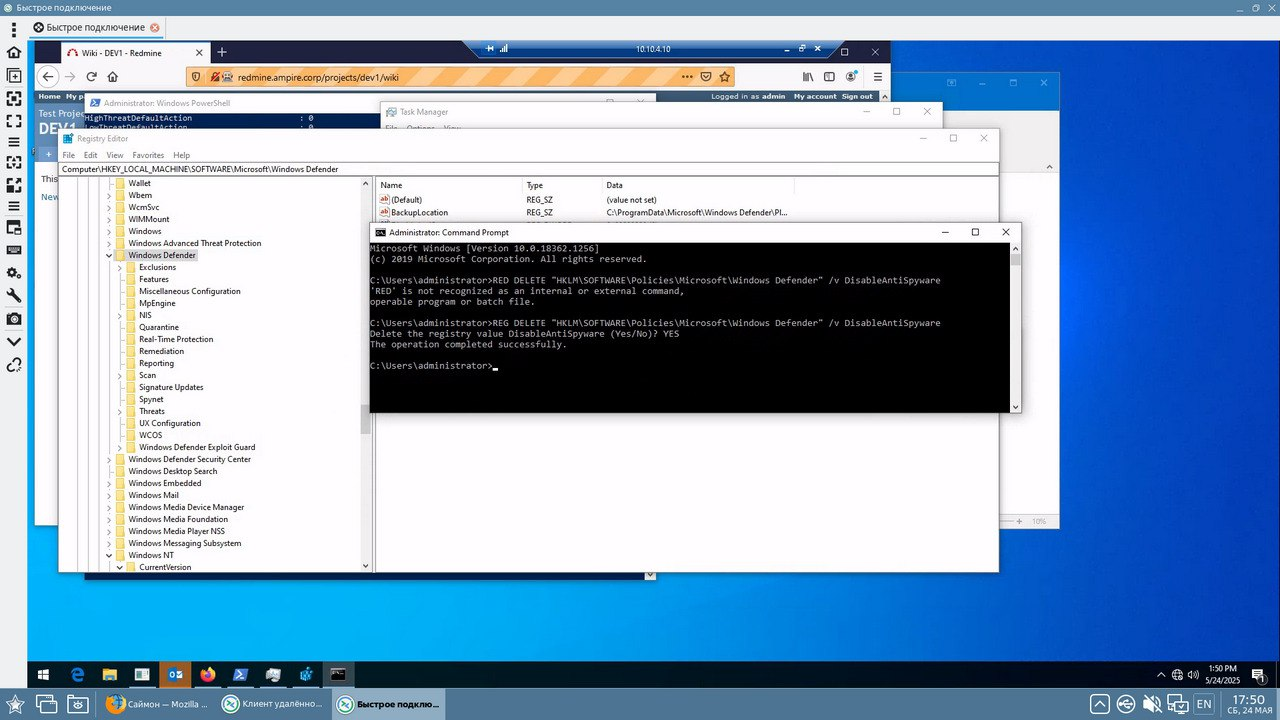
Task: Toggle Firefox sidebar view icon
Action: coord(830,76)
